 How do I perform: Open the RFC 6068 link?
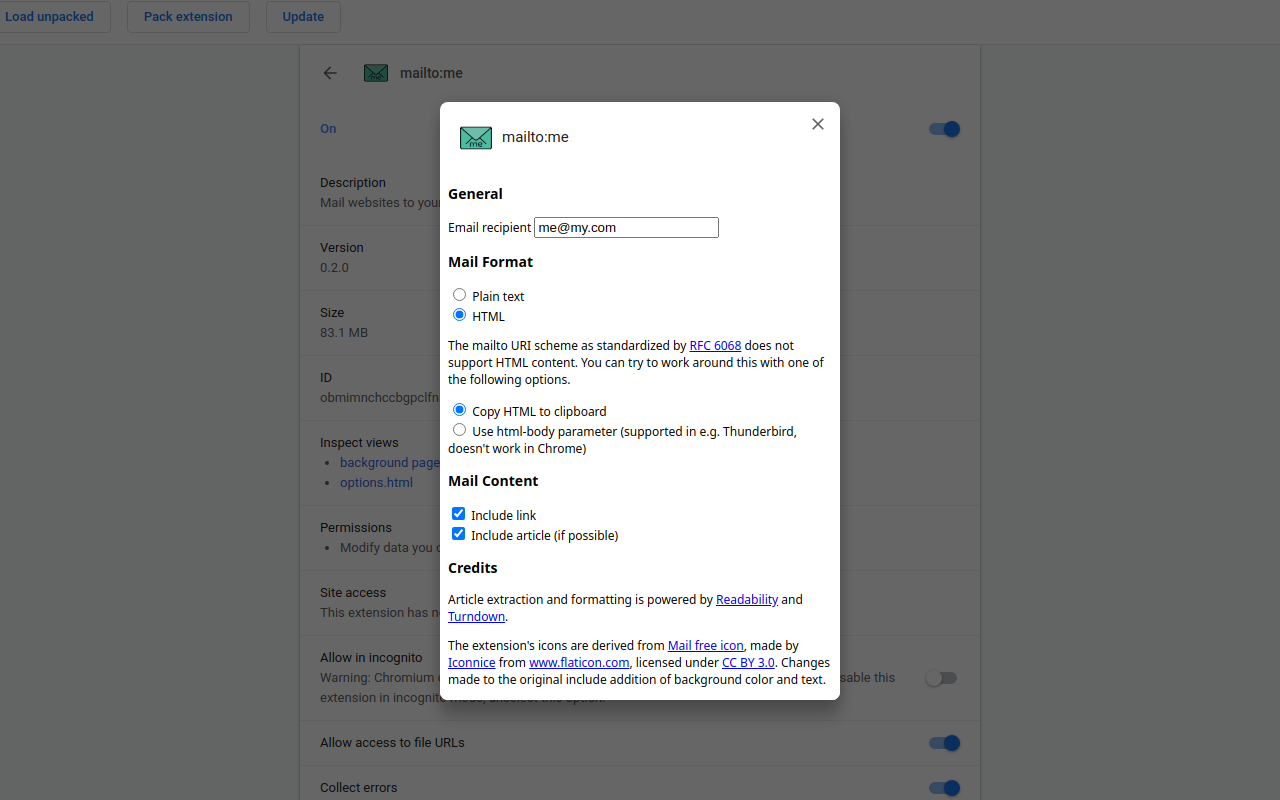click(715, 345)
